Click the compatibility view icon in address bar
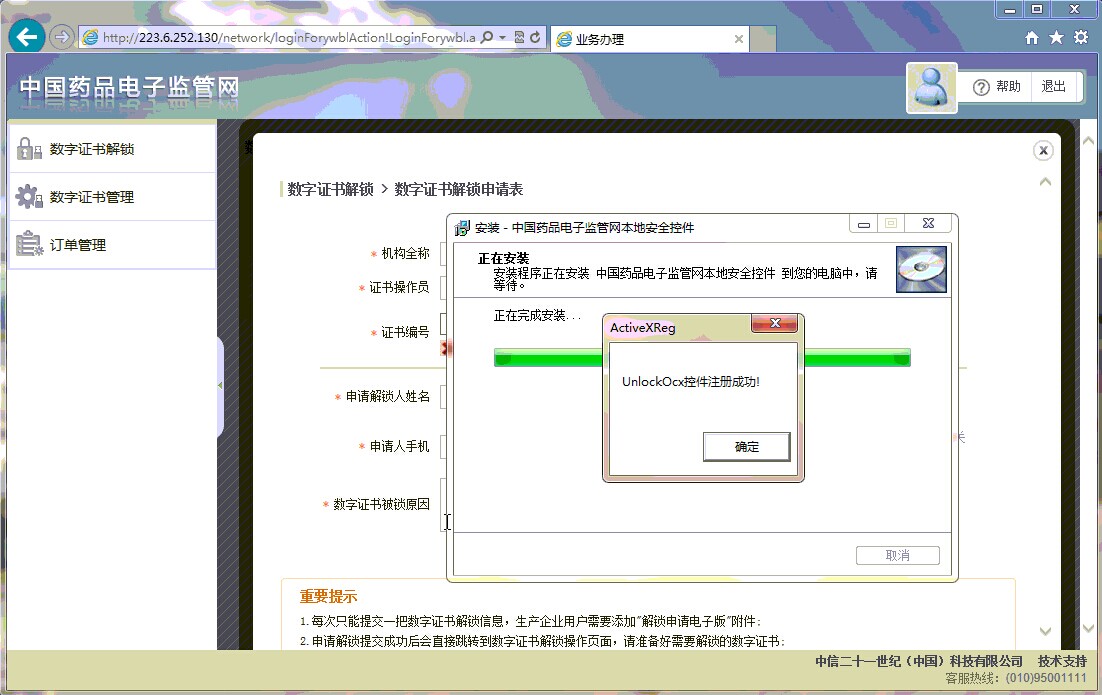The height and width of the screenshot is (695, 1102). 519,38
